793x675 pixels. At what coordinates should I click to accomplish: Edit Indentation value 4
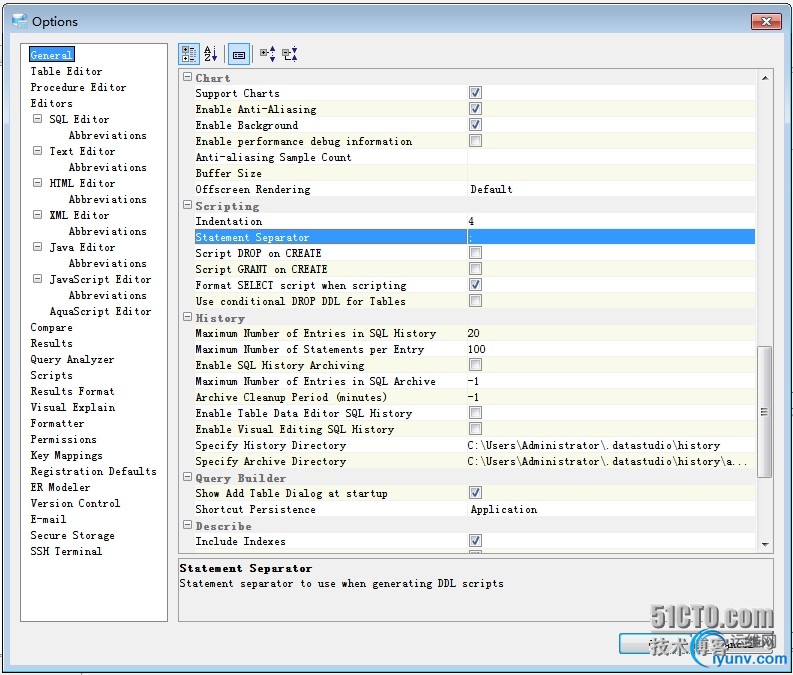[x=611, y=221]
